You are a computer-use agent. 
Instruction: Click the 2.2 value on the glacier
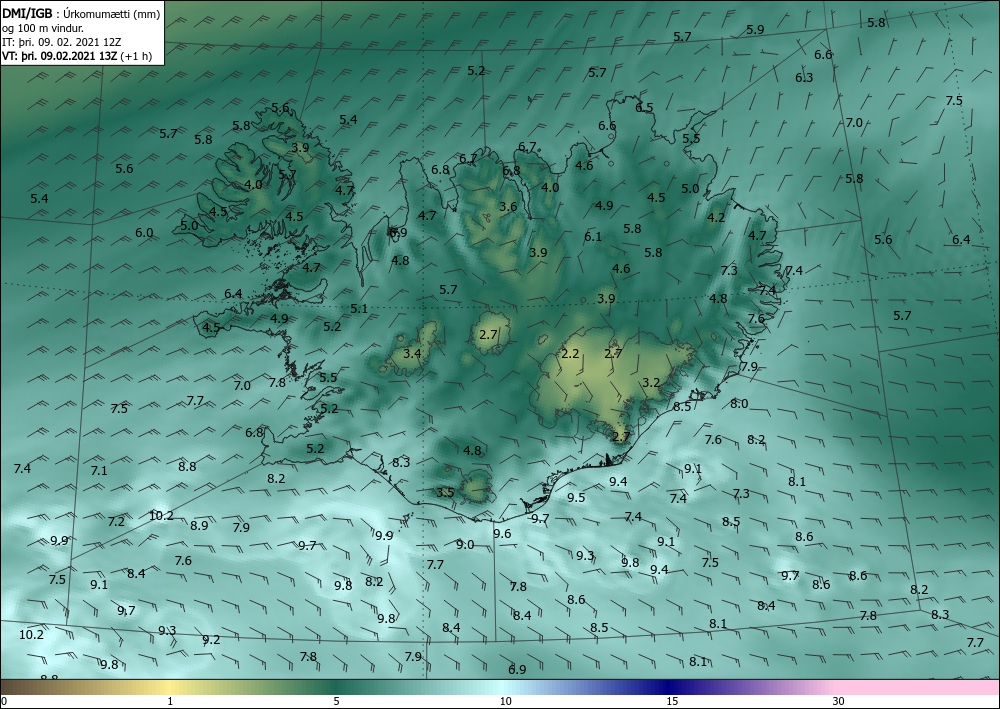(x=570, y=353)
